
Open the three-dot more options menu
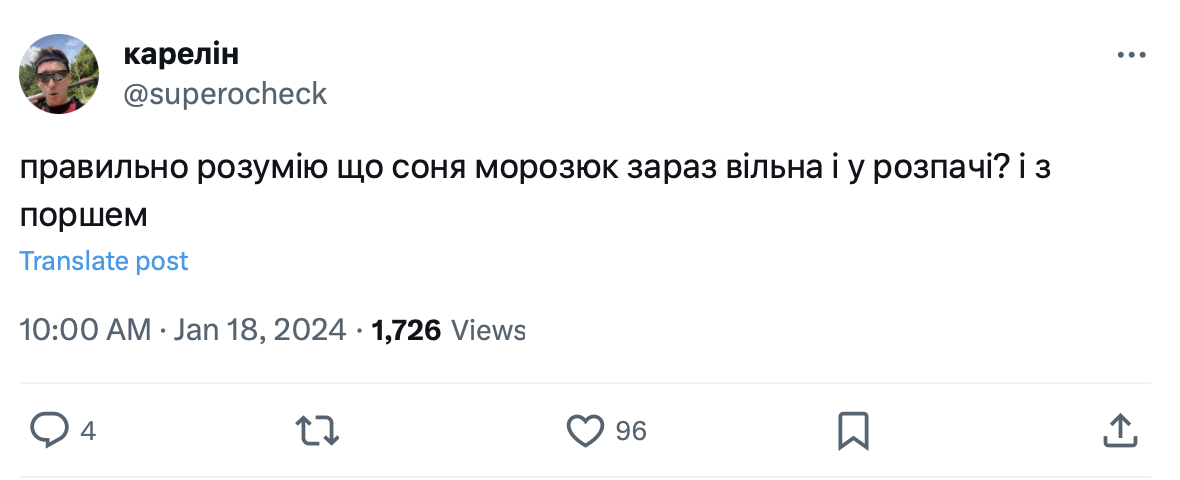click(x=1130, y=55)
